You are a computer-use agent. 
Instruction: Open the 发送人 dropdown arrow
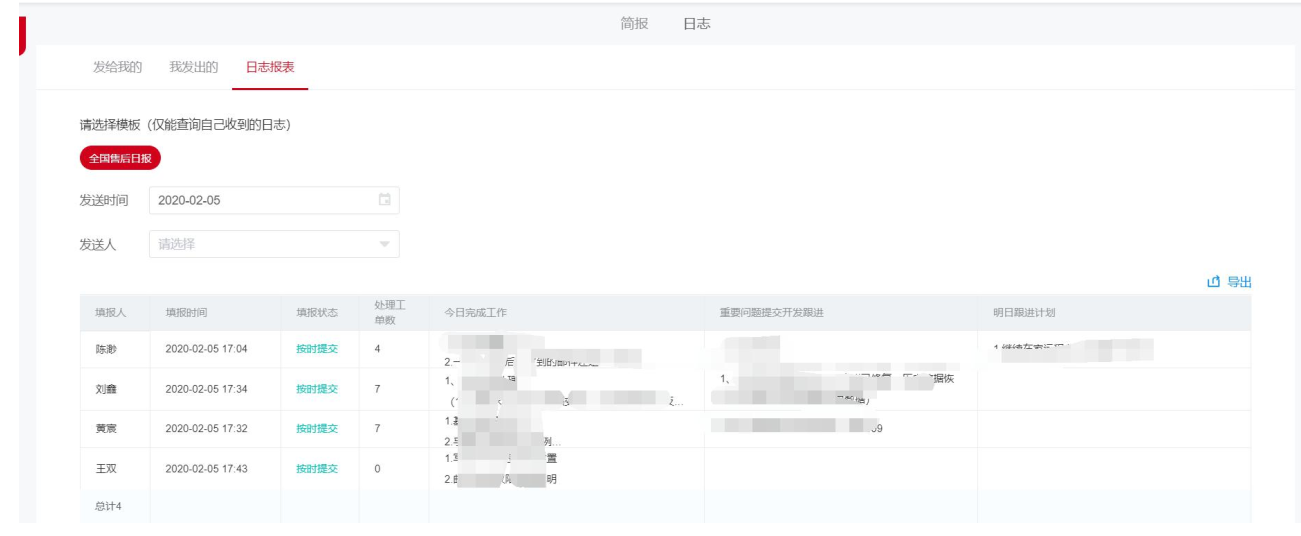click(x=384, y=245)
